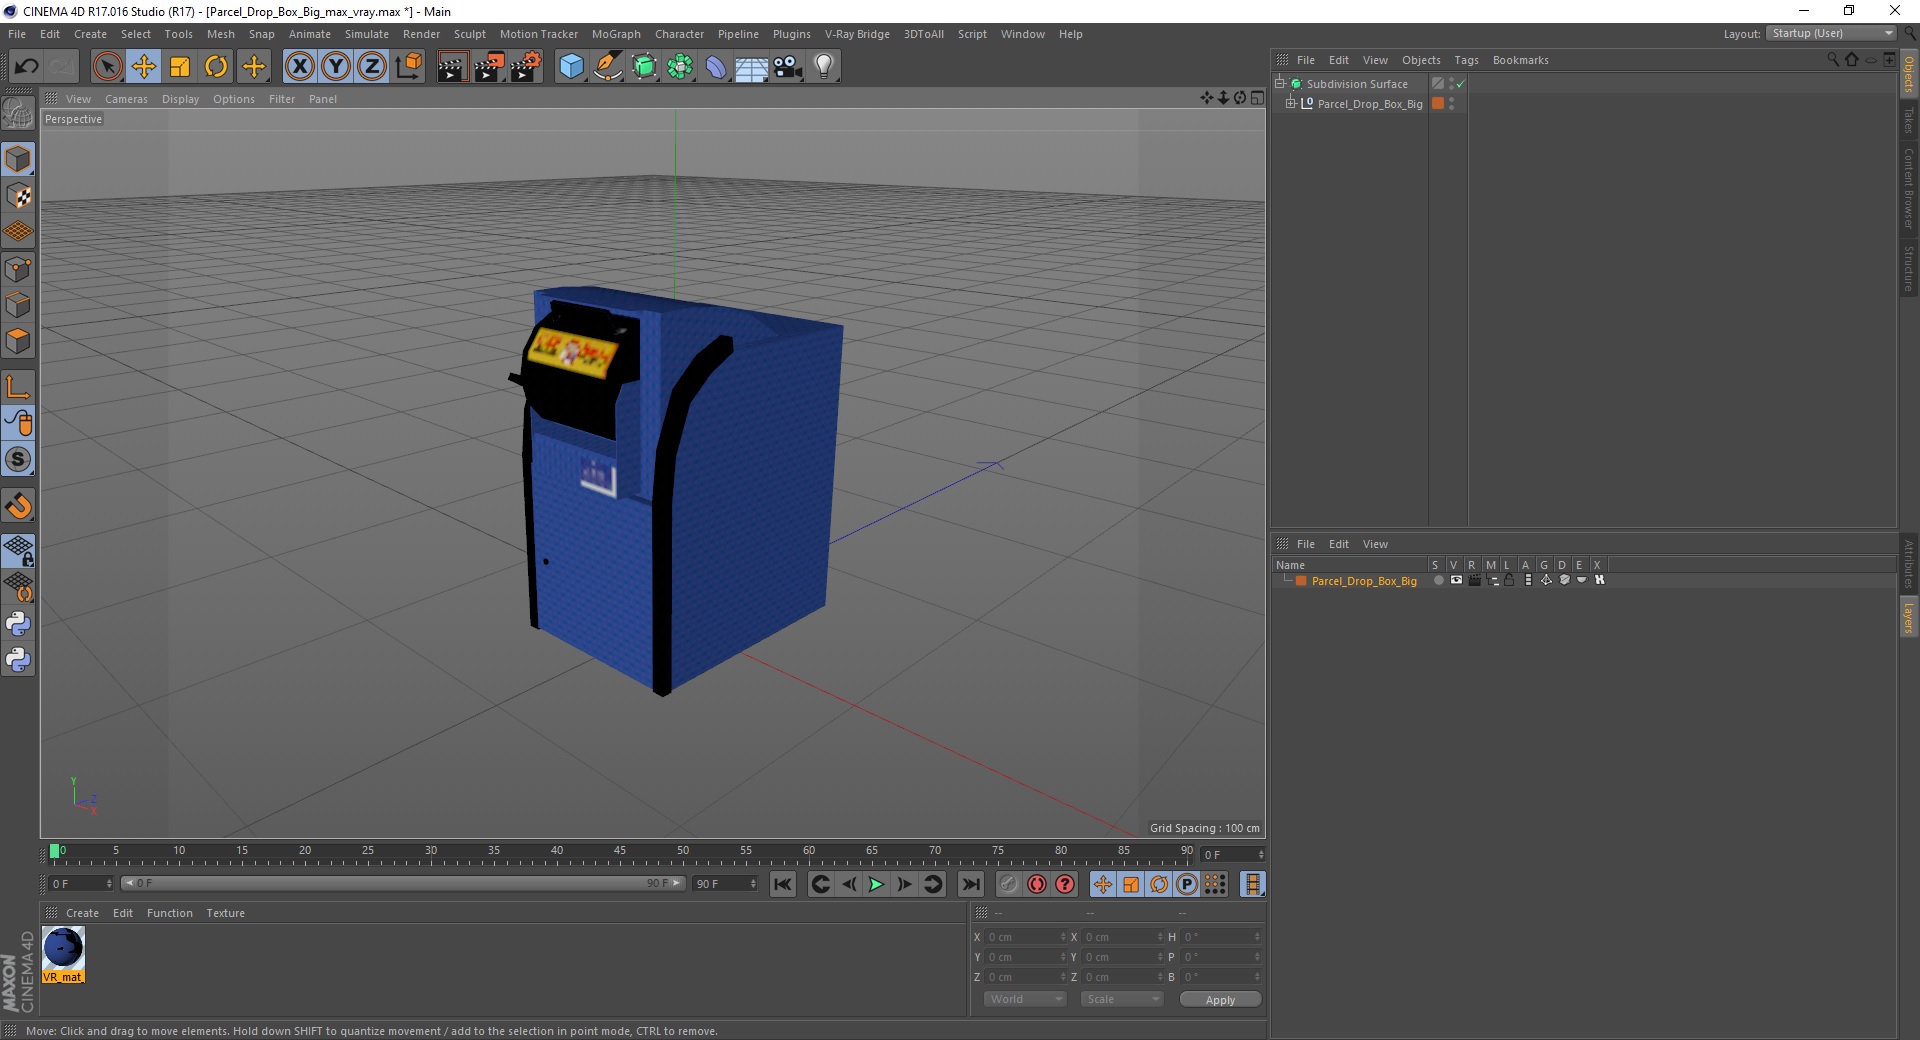Open the Array modeling objects icon

click(680, 66)
